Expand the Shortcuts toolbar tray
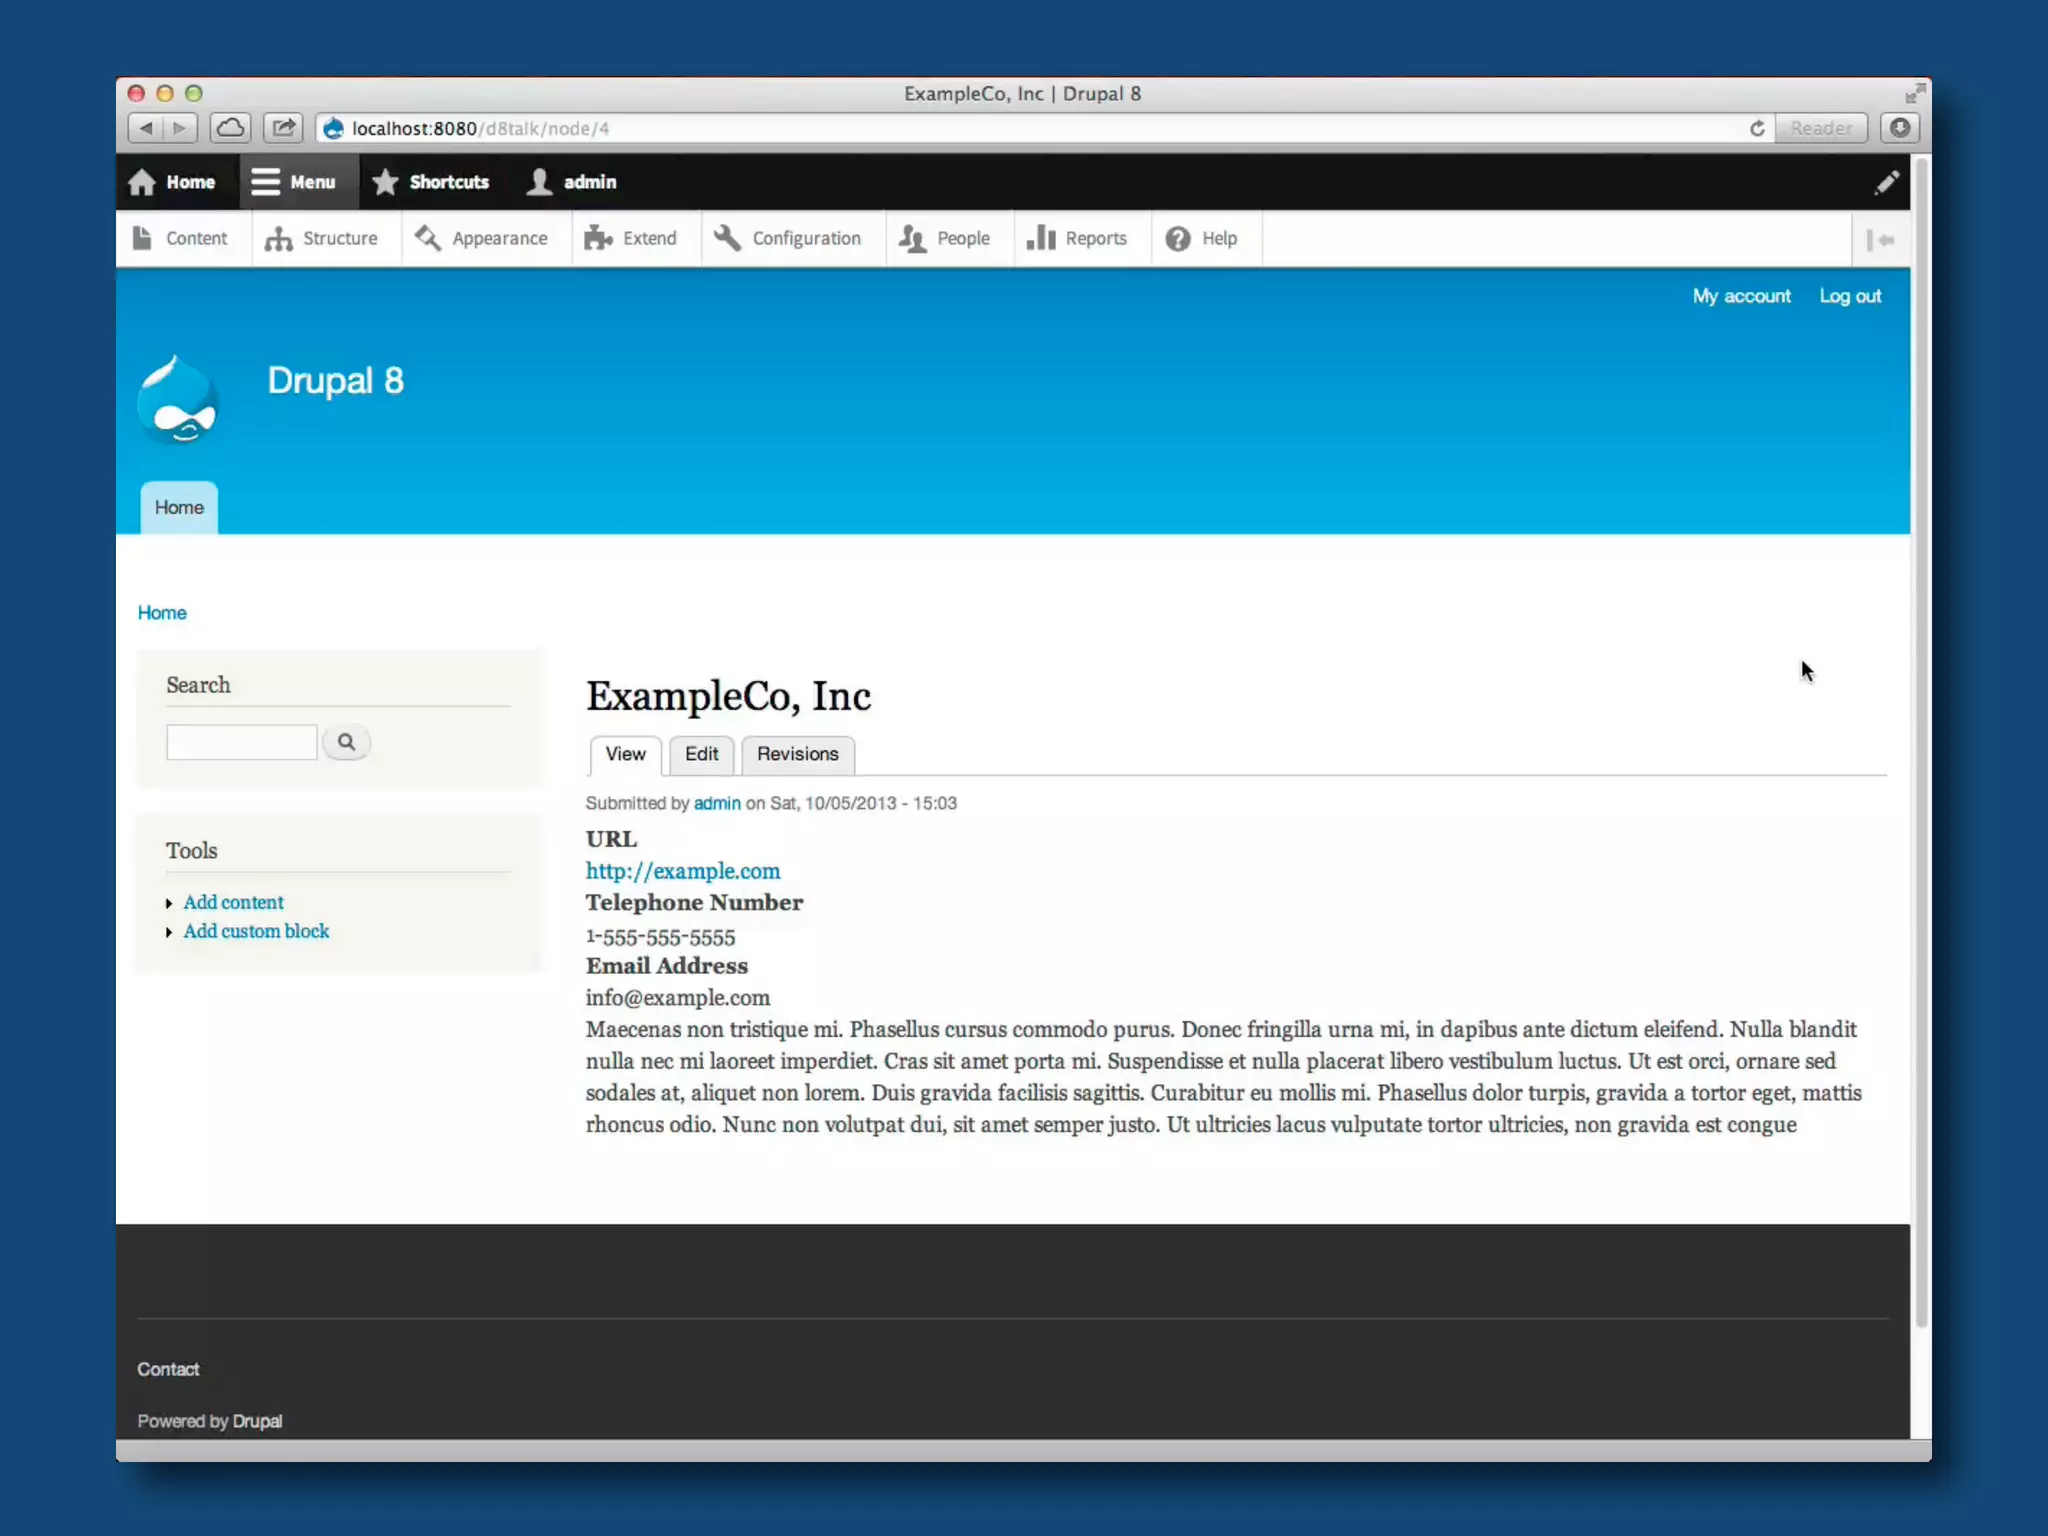2048x1536 pixels. click(431, 182)
